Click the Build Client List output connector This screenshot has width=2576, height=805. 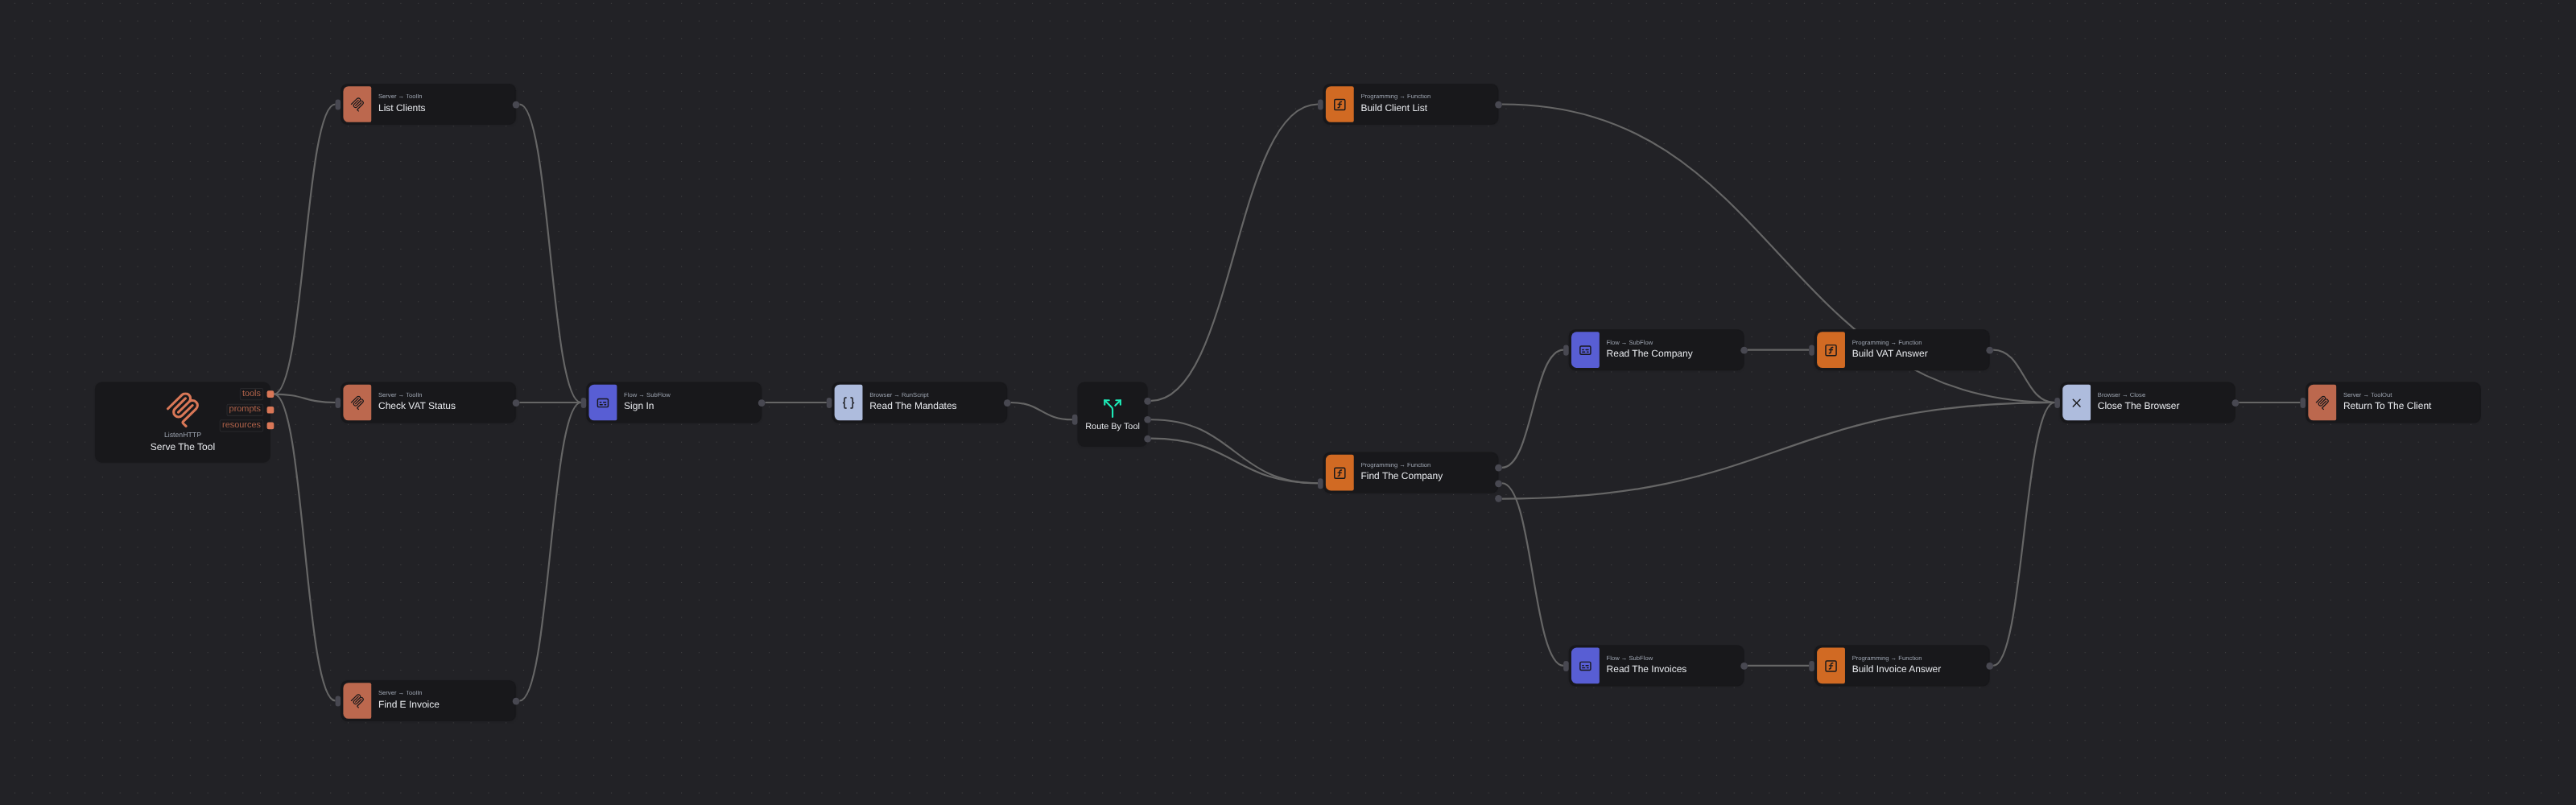pyautogui.click(x=1498, y=105)
